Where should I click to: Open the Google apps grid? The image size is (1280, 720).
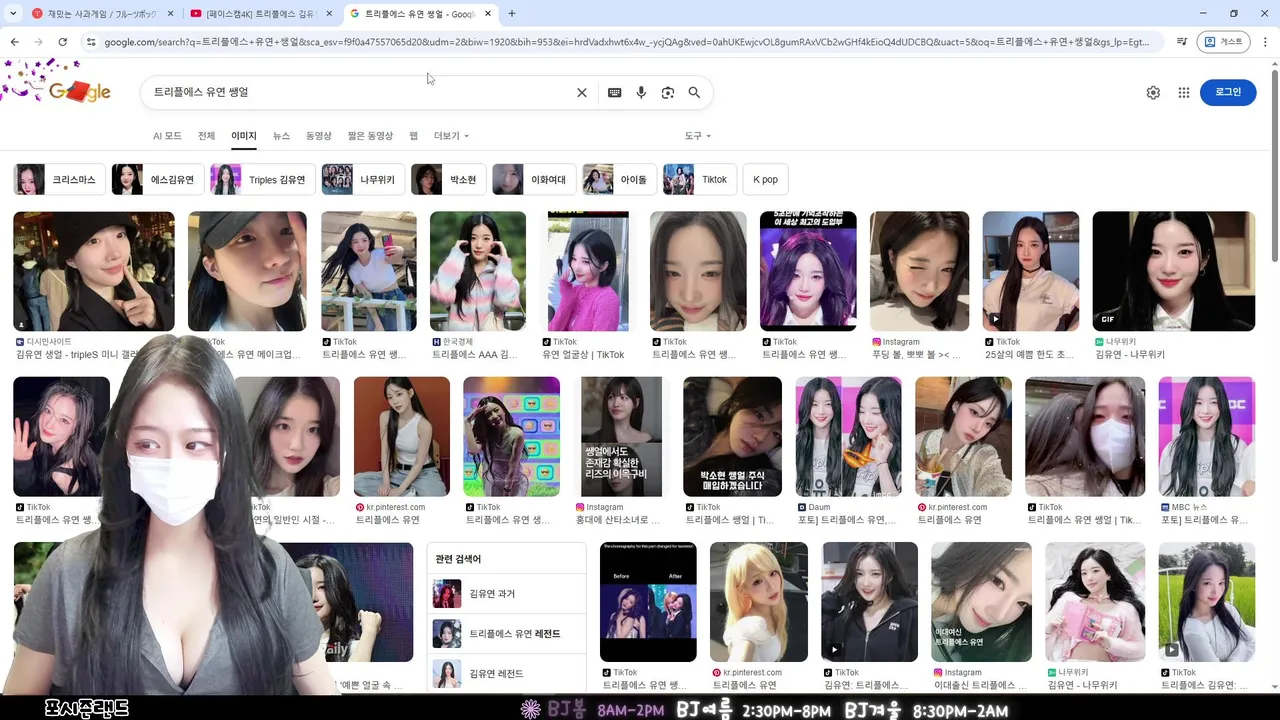click(x=1184, y=92)
